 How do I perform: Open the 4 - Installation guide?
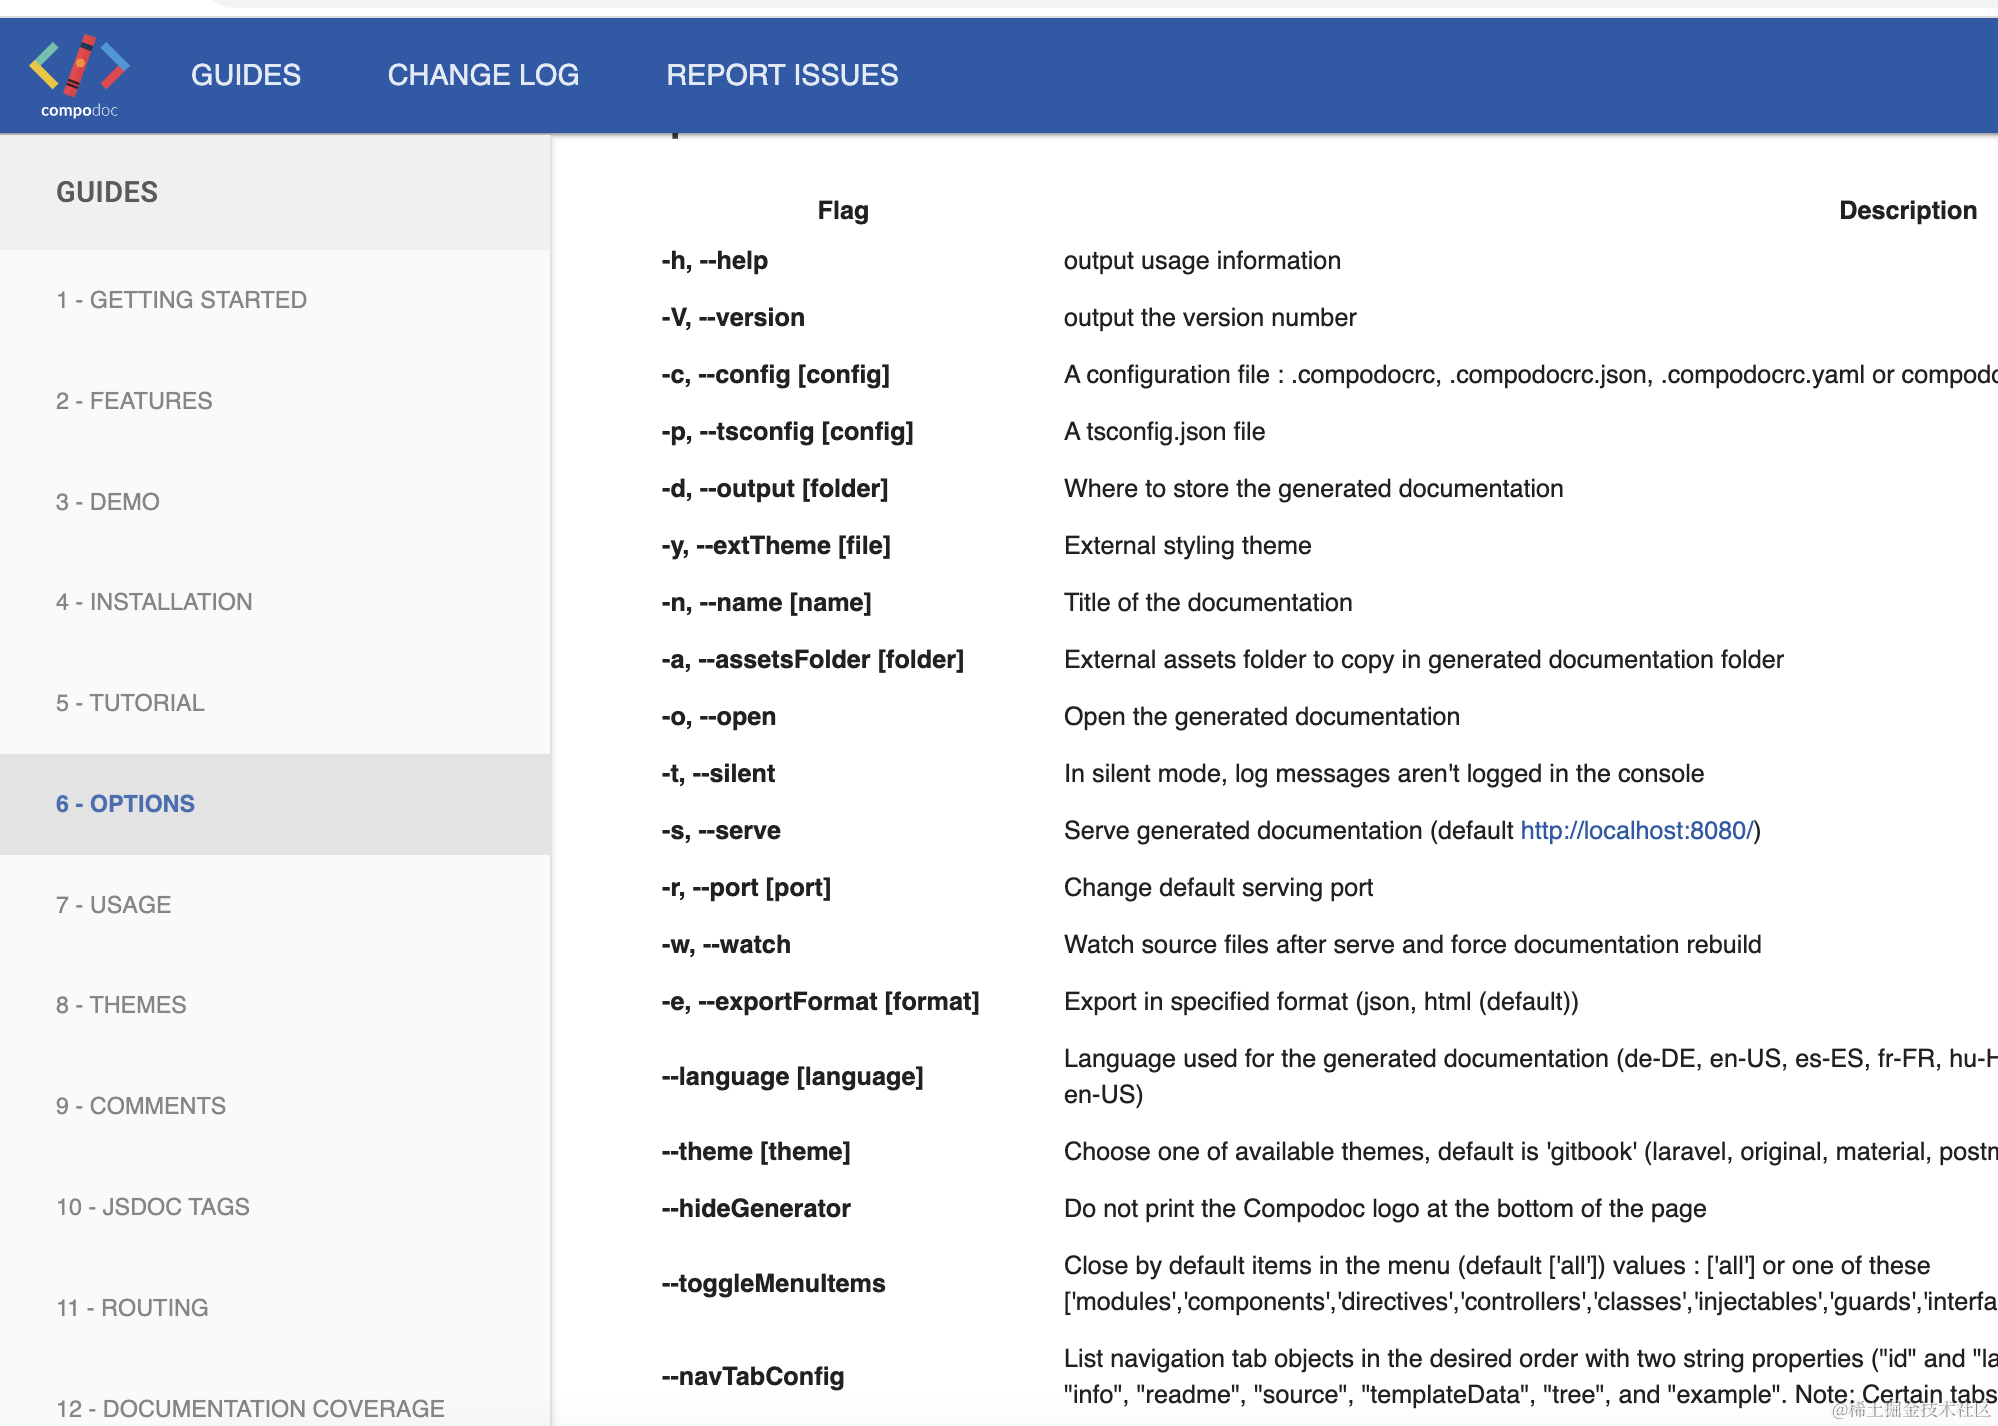coord(154,602)
